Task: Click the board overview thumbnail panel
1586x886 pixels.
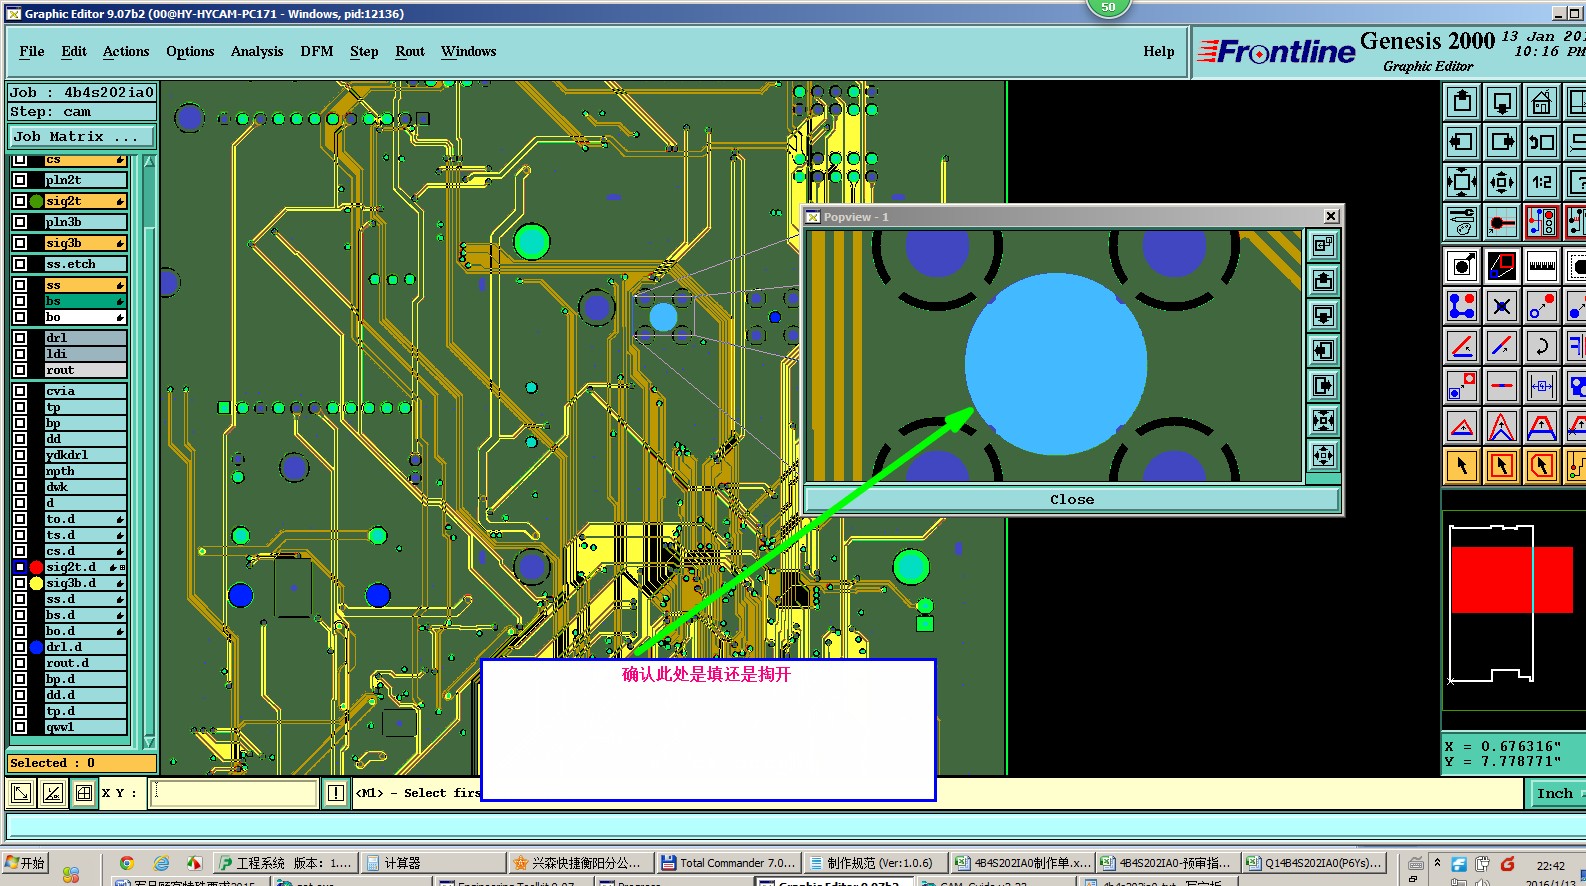Action: click(x=1514, y=610)
